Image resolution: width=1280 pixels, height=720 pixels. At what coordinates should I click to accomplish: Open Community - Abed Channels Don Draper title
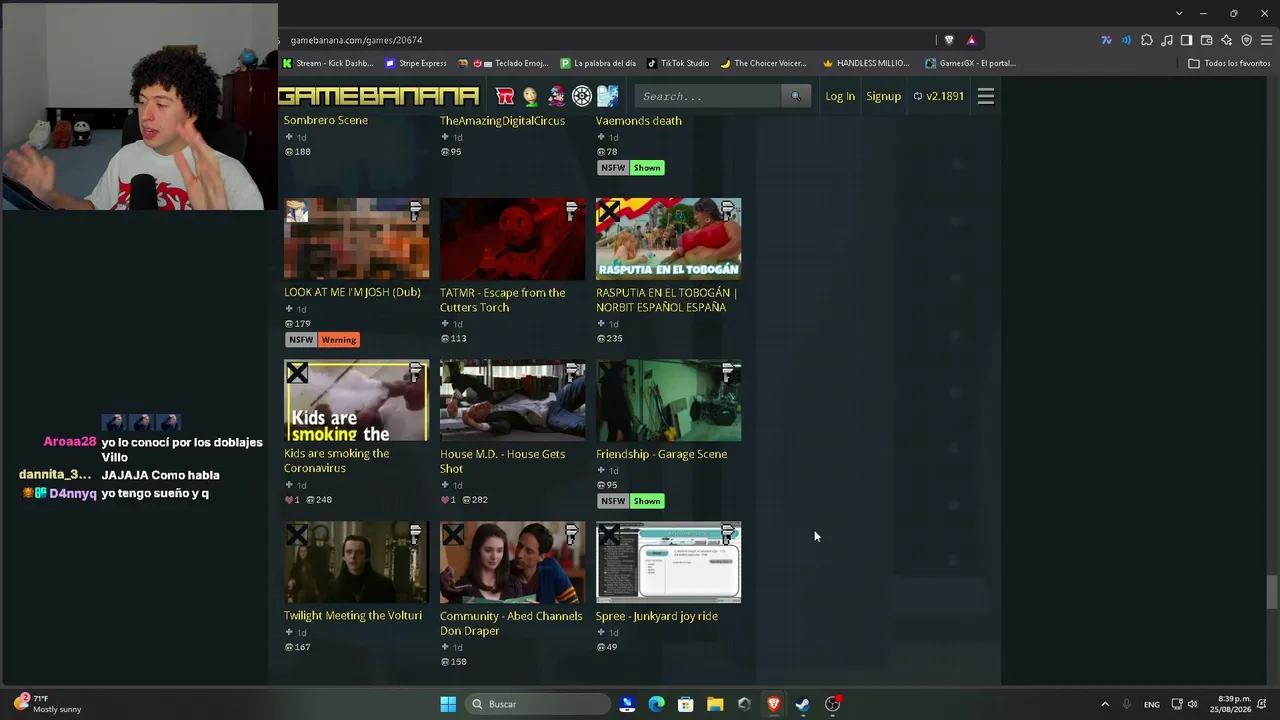511,623
